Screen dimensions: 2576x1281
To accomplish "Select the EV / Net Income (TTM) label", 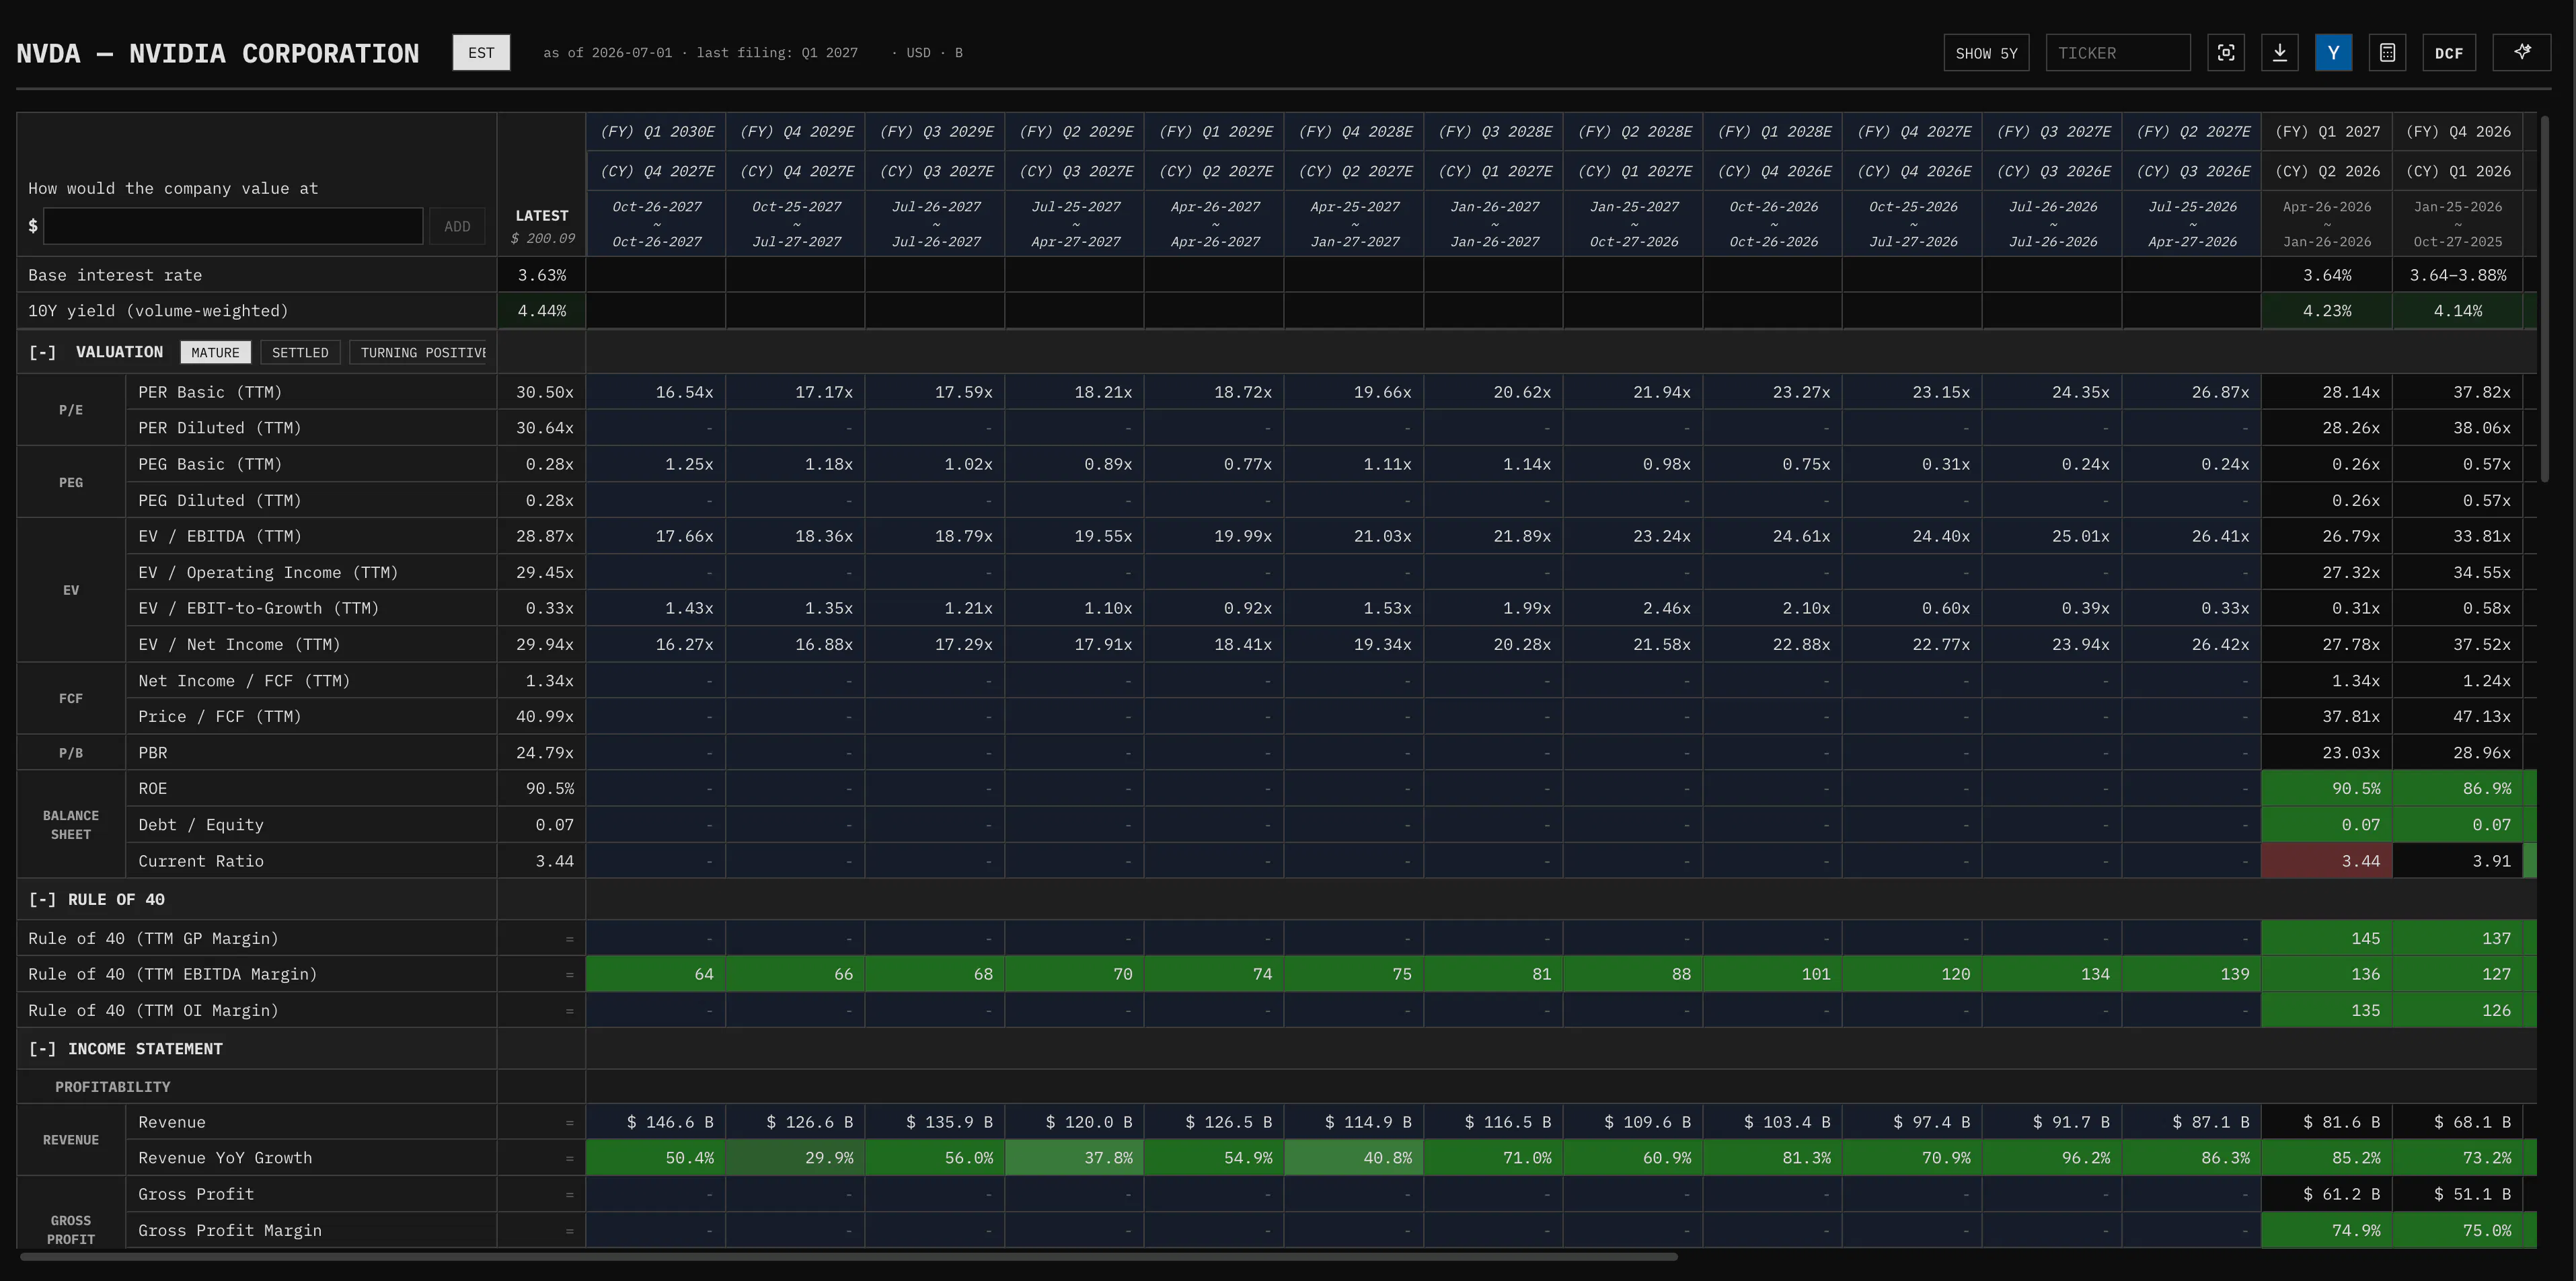I will coord(239,644).
